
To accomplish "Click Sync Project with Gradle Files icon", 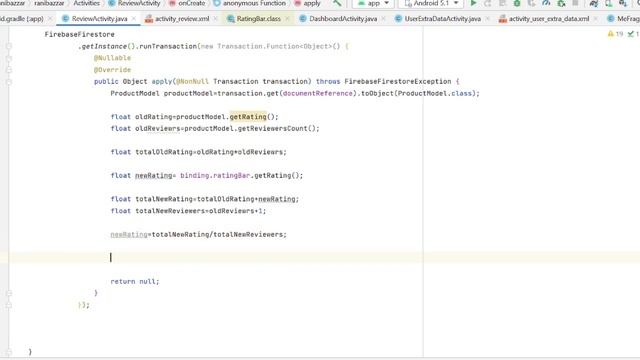I will [x=594, y=3].
